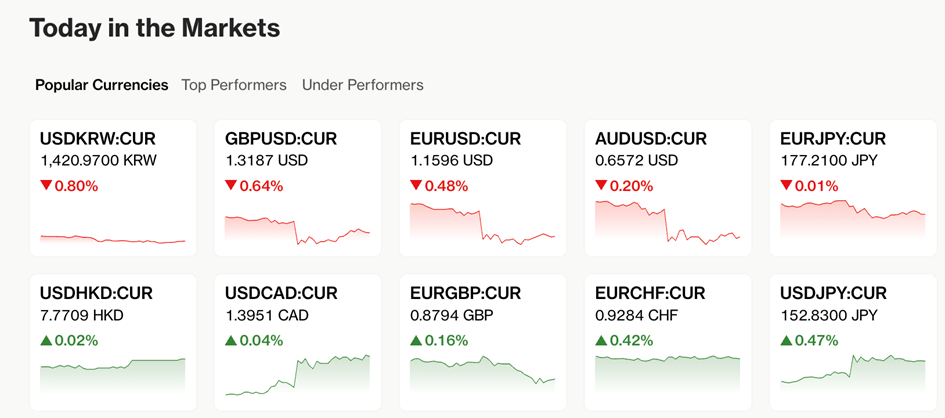Image resolution: width=945 pixels, height=418 pixels.
Task: Click the red down arrow on EURUSD
Action: pos(416,185)
